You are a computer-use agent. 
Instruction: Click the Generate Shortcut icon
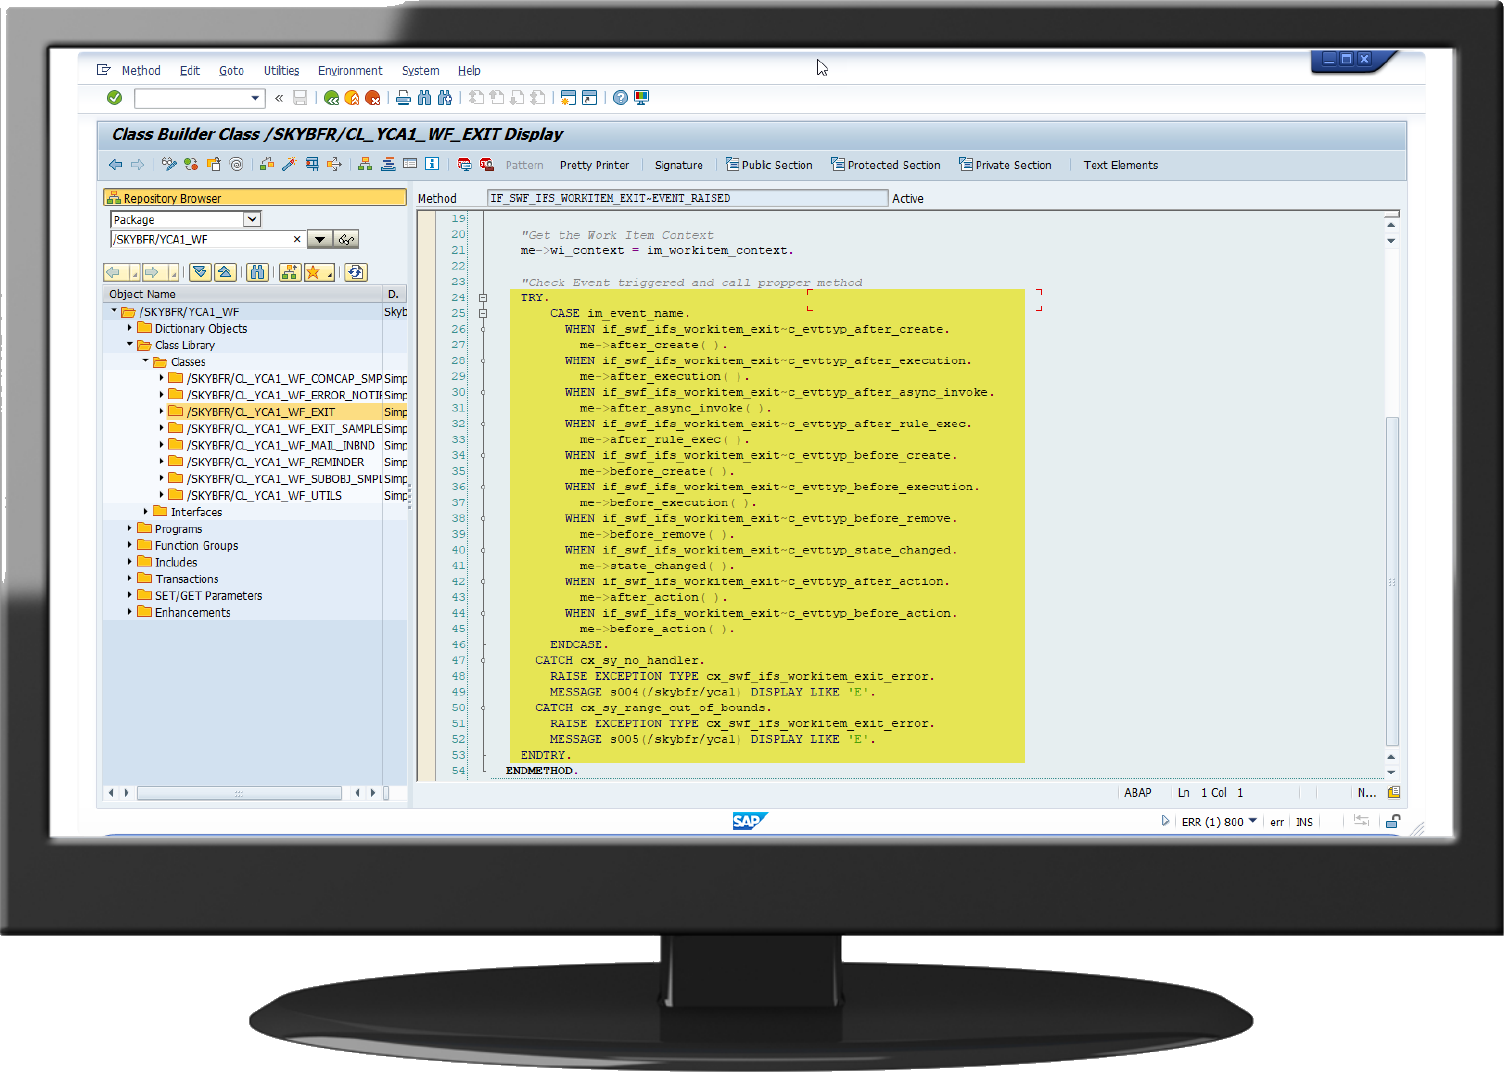click(590, 98)
